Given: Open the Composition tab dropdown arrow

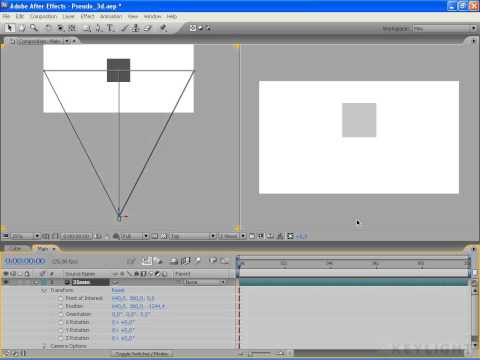Looking at the screenshot, I should (67, 41).
